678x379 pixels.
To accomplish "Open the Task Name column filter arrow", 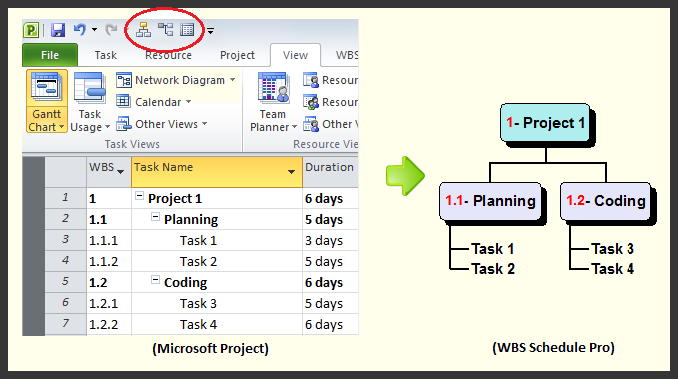I will coord(291,172).
